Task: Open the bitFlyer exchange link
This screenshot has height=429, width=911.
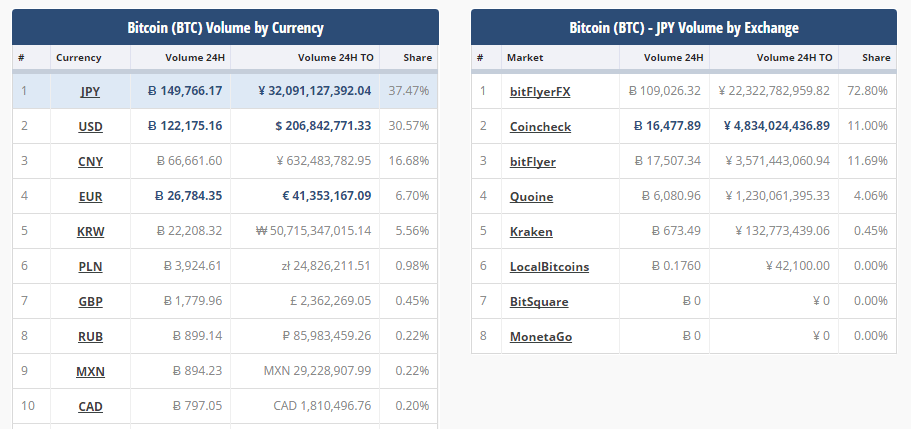Action: coord(532,162)
